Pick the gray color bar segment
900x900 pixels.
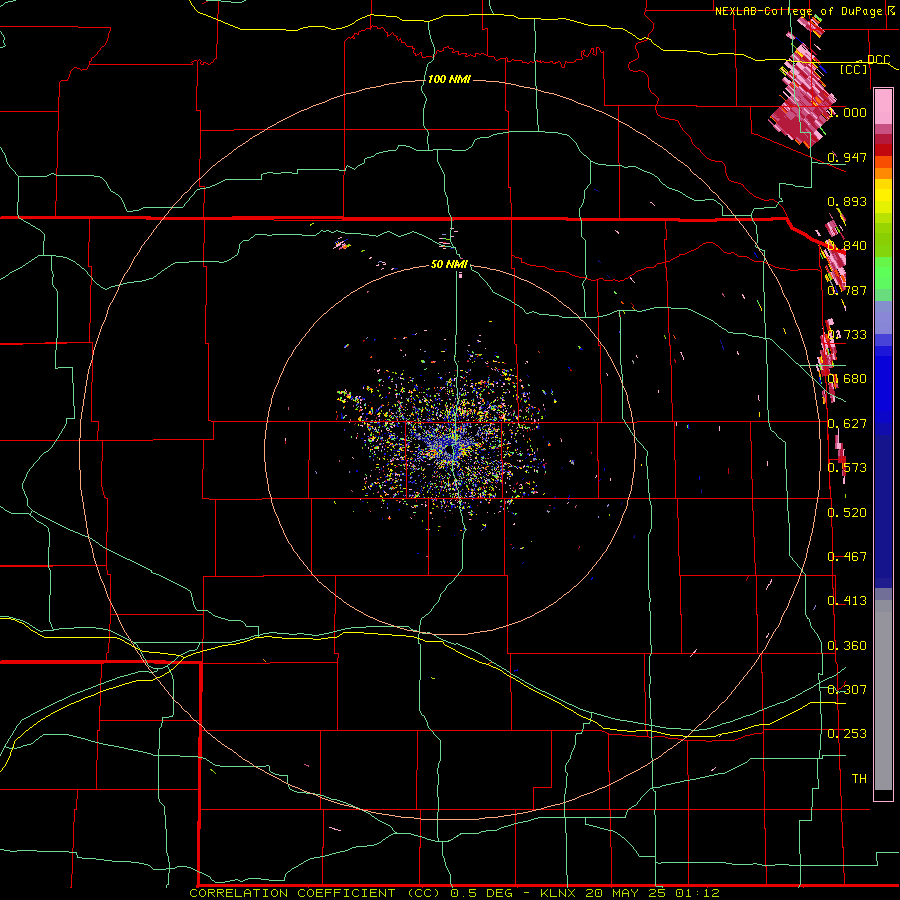[883, 695]
